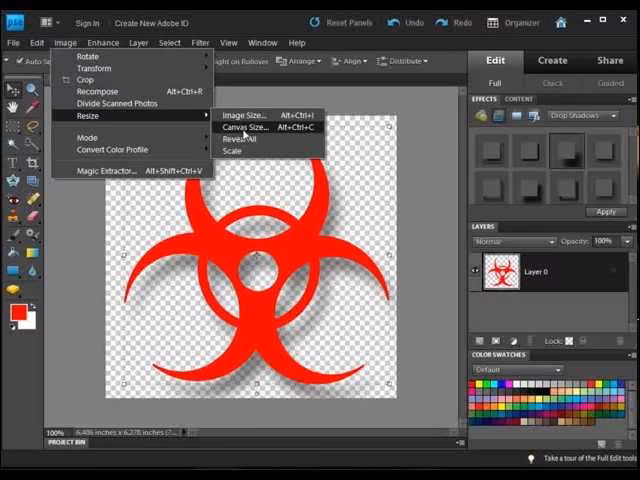Show Filters in the Effects panel

coord(481,116)
